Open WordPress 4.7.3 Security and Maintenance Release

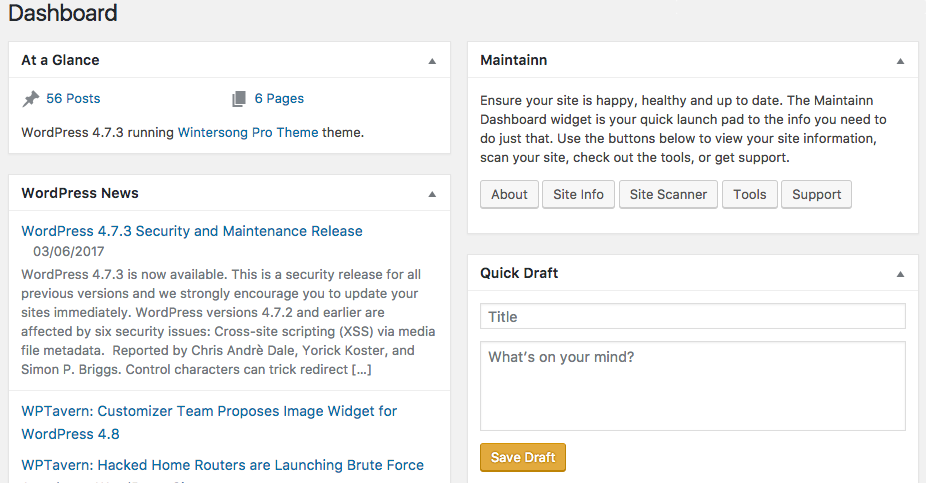pyautogui.click(x=192, y=231)
